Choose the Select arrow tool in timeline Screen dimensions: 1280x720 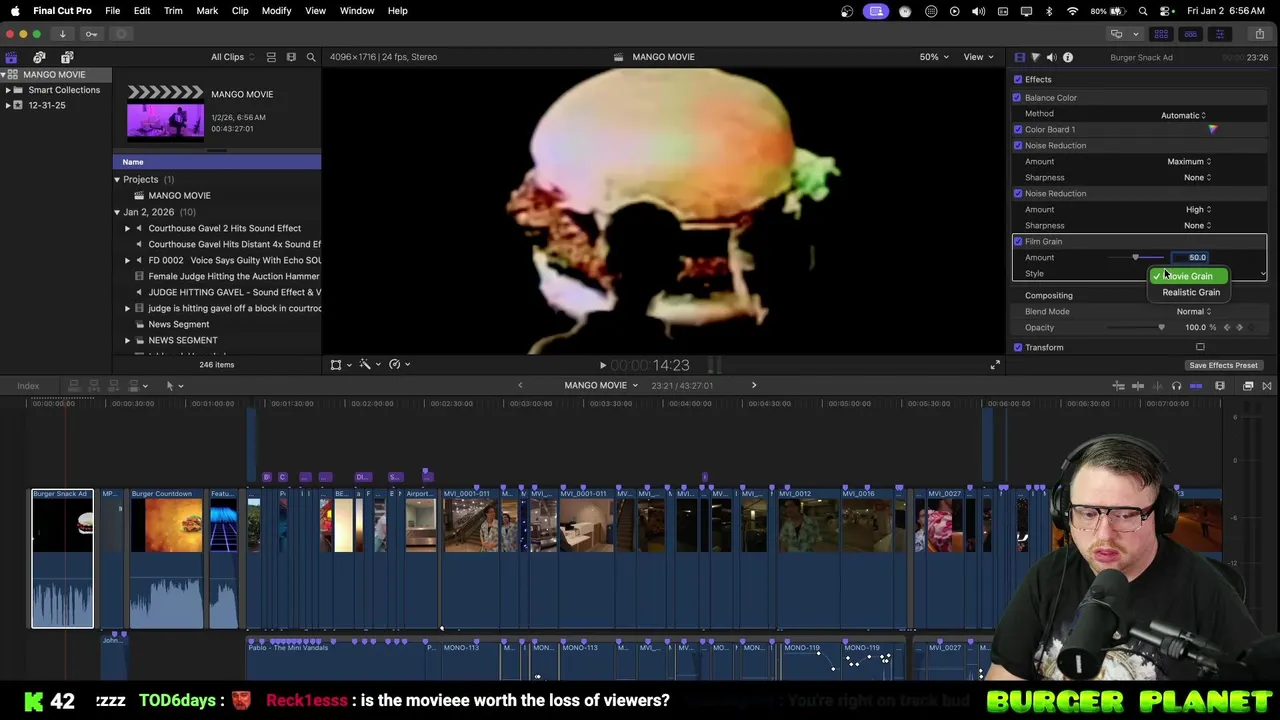pos(173,386)
